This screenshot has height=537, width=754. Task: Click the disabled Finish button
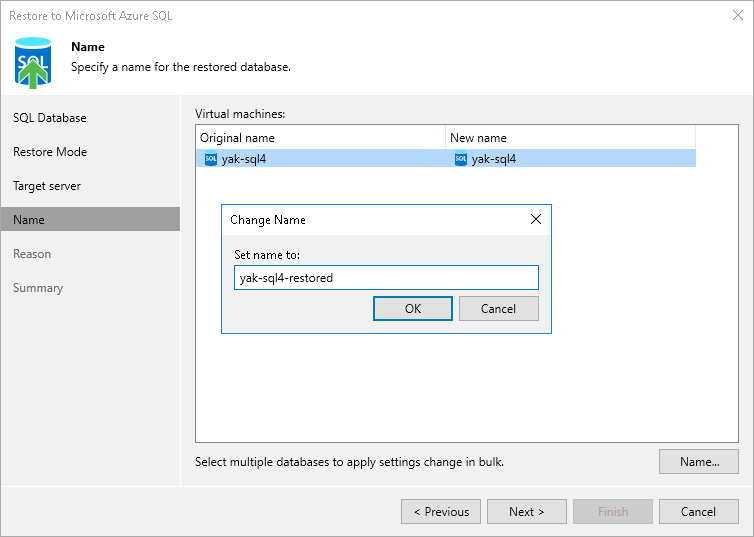[x=613, y=512]
